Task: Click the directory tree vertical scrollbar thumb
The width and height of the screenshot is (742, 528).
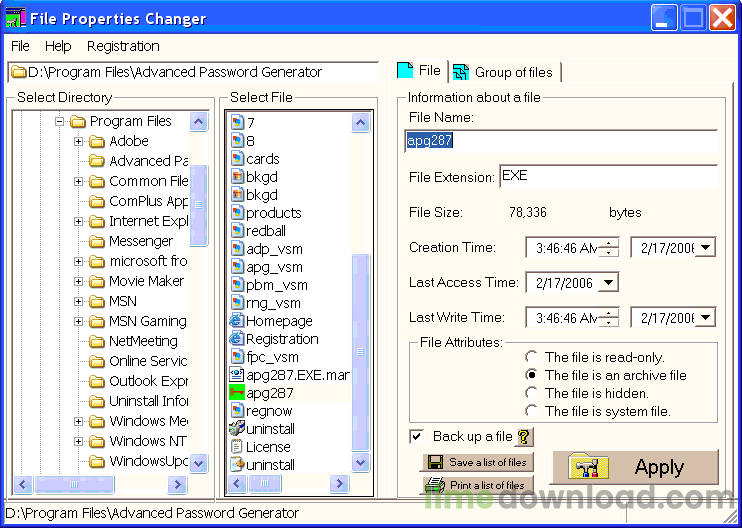Action: click(x=198, y=205)
